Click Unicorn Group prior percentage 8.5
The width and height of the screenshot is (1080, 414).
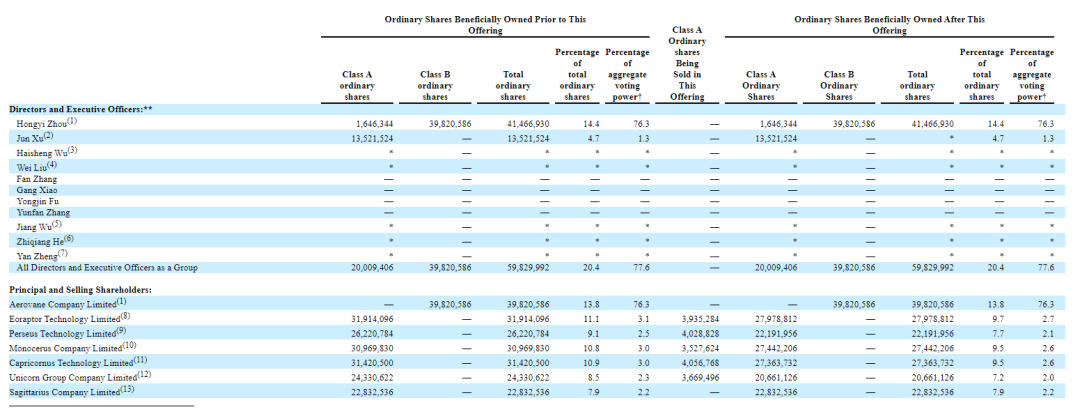click(x=592, y=377)
